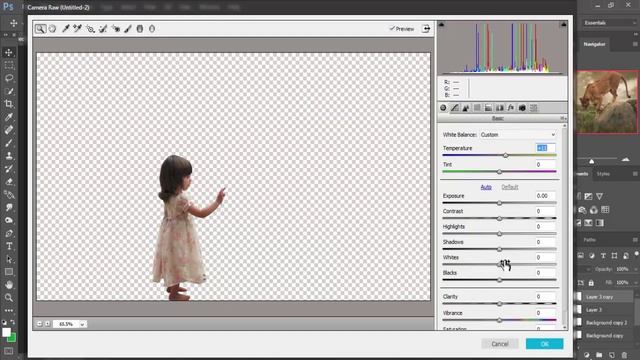Image resolution: width=640 pixels, height=360 pixels.
Task: Click the Temperature value field
Action: click(545, 148)
